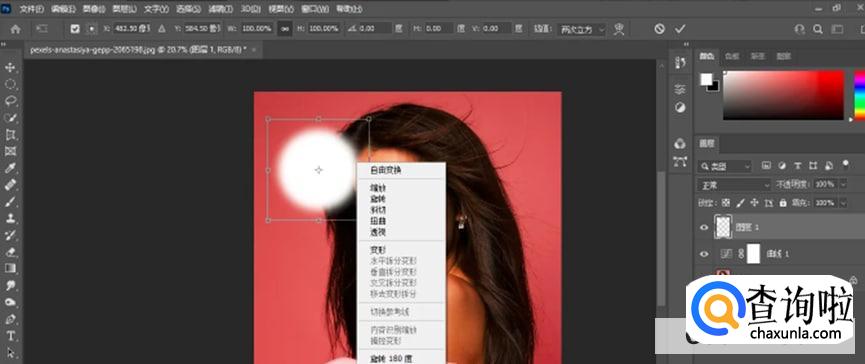The height and width of the screenshot is (364, 865).
Task: Toggle the reference point checkbox
Action: [x=75, y=29]
